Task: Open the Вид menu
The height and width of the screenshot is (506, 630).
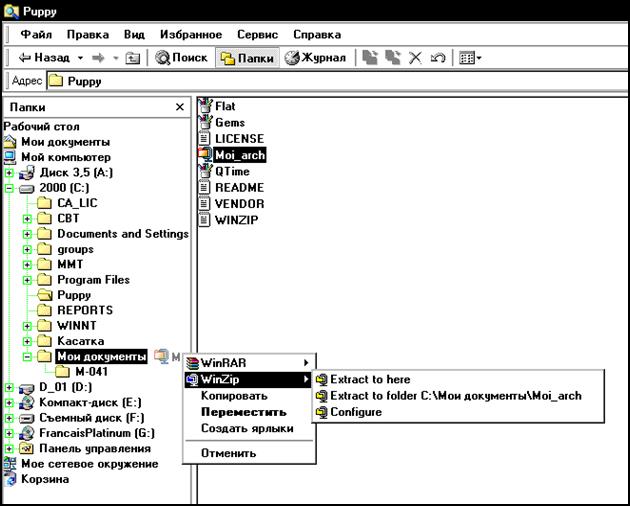Action: click(x=134, y=35)
